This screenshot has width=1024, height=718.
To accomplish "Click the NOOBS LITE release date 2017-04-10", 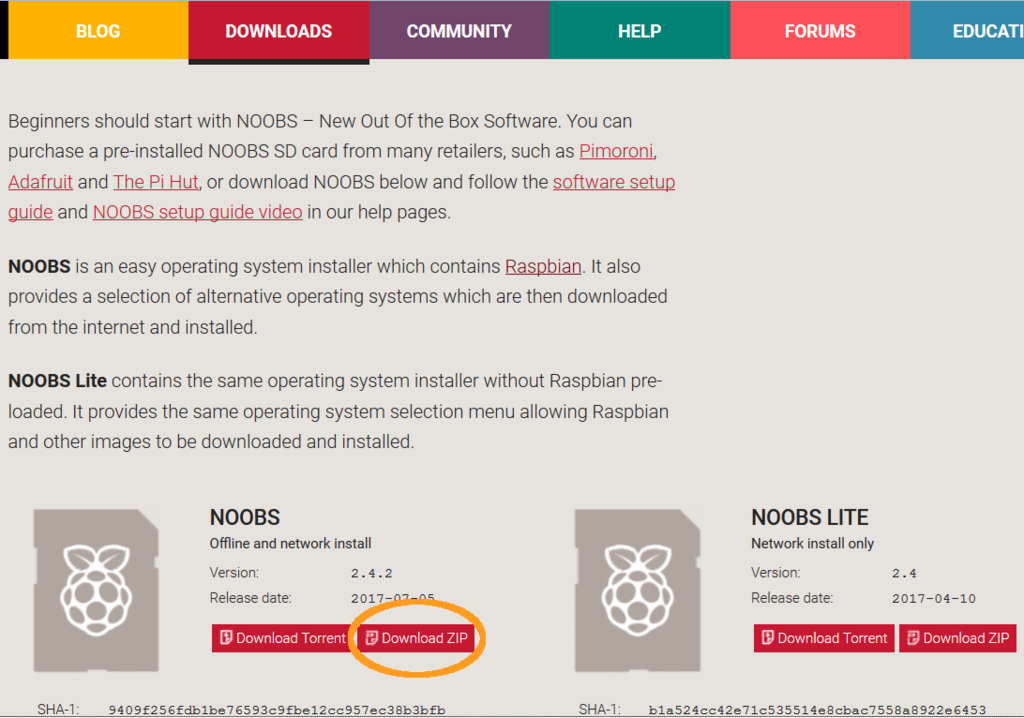I will pos(934,598).
